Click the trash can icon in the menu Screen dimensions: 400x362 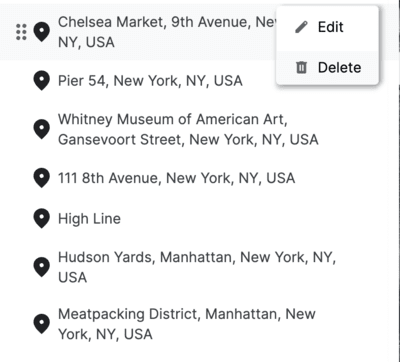coord(301,68)
